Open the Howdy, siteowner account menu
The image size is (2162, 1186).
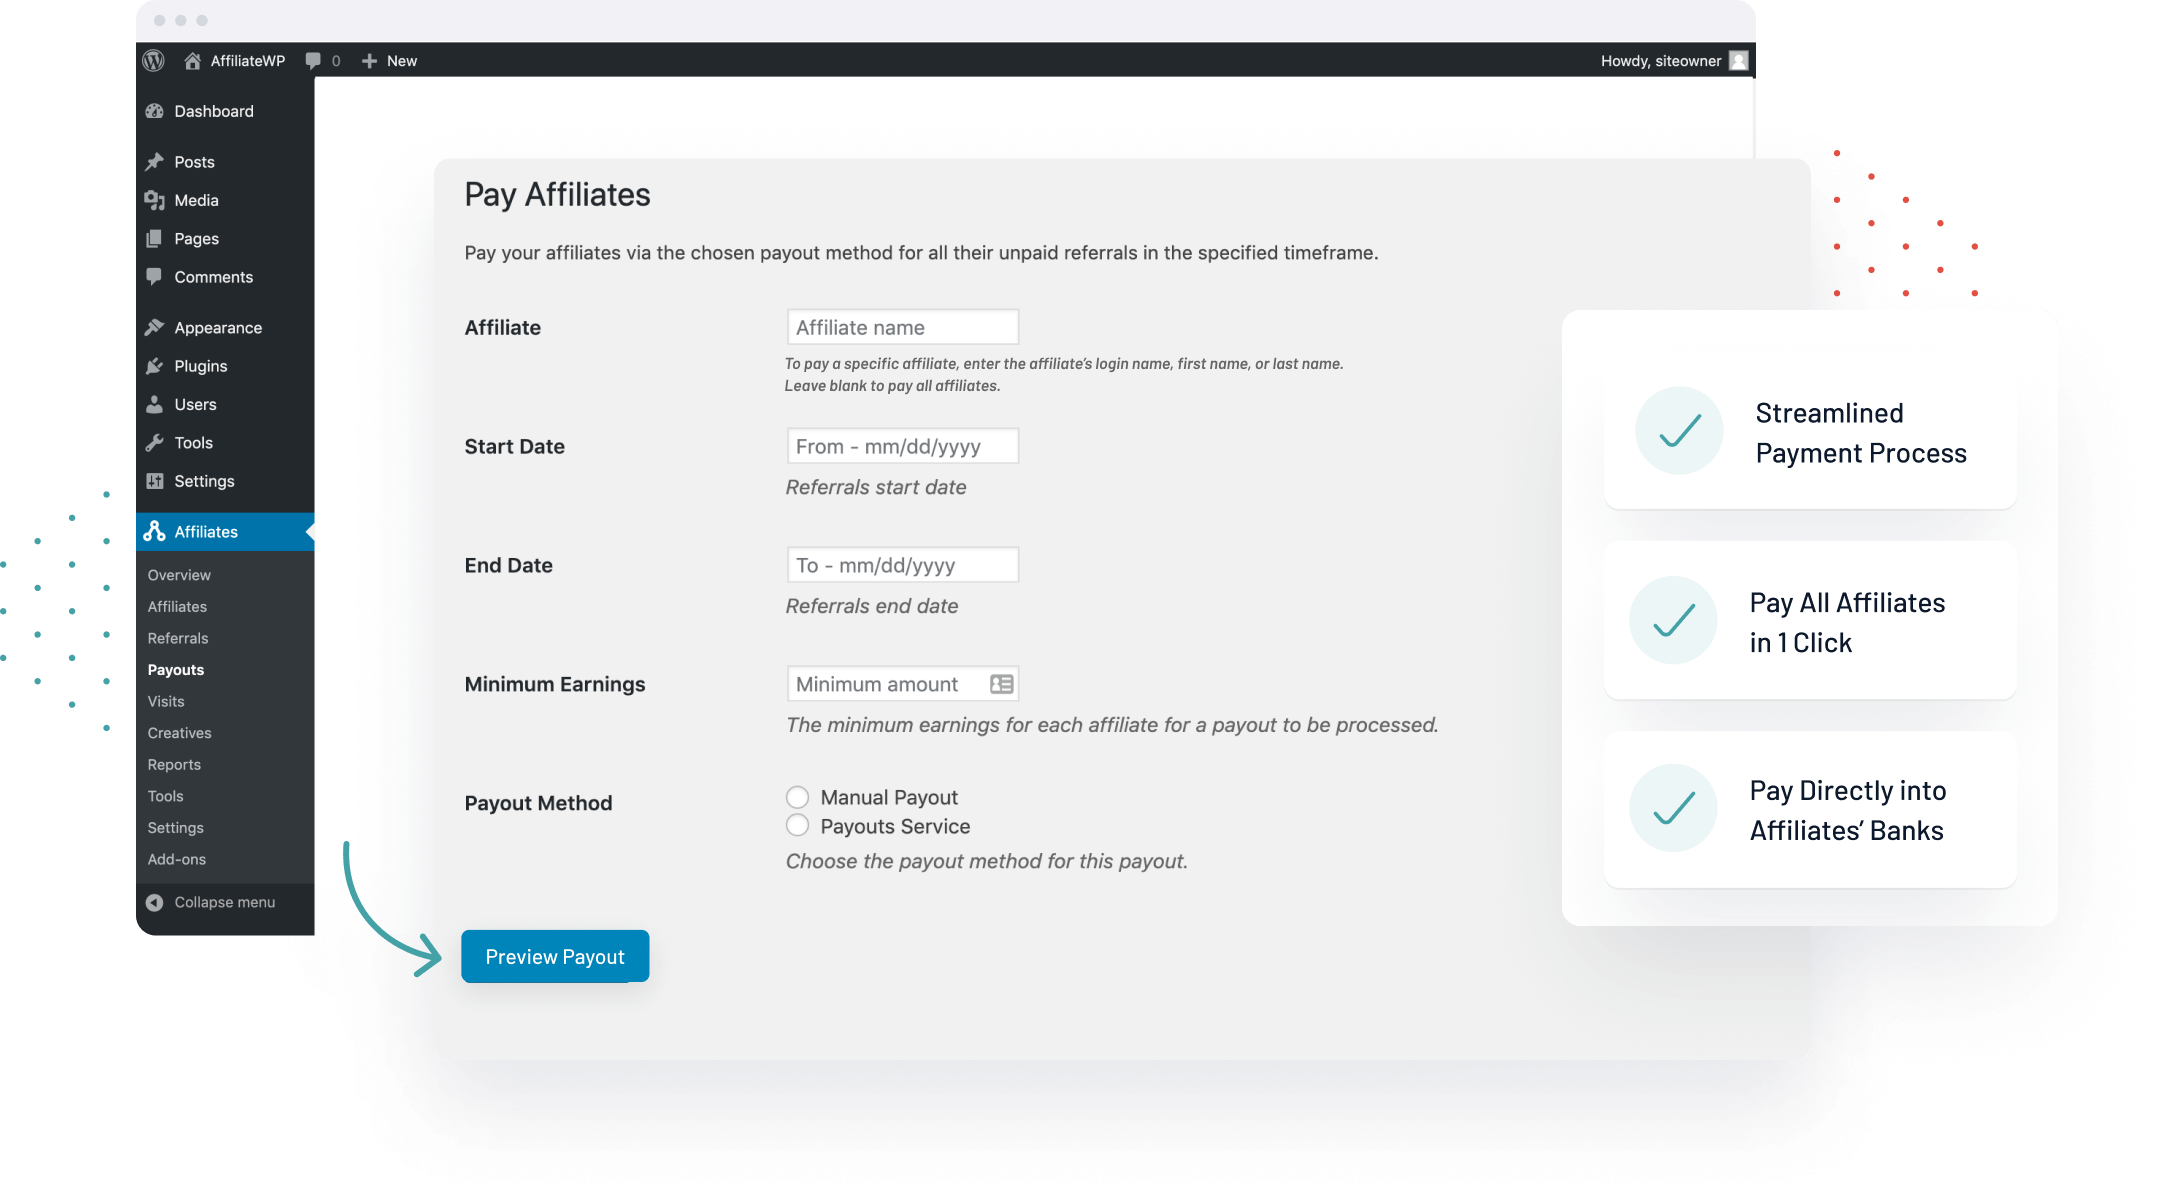(x=1663, y=61)
